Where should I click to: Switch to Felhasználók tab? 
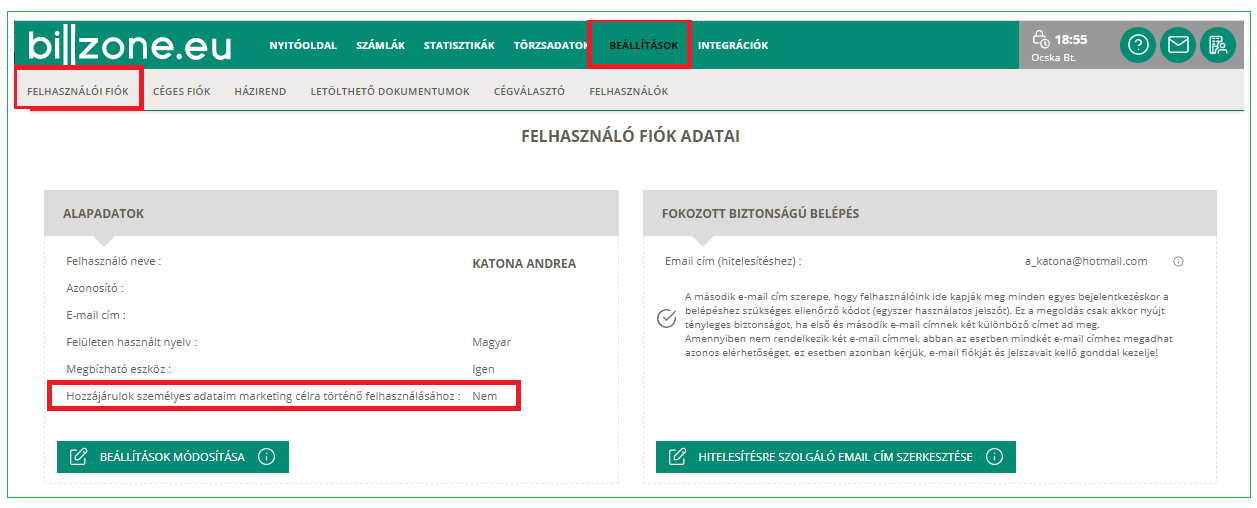628,91
